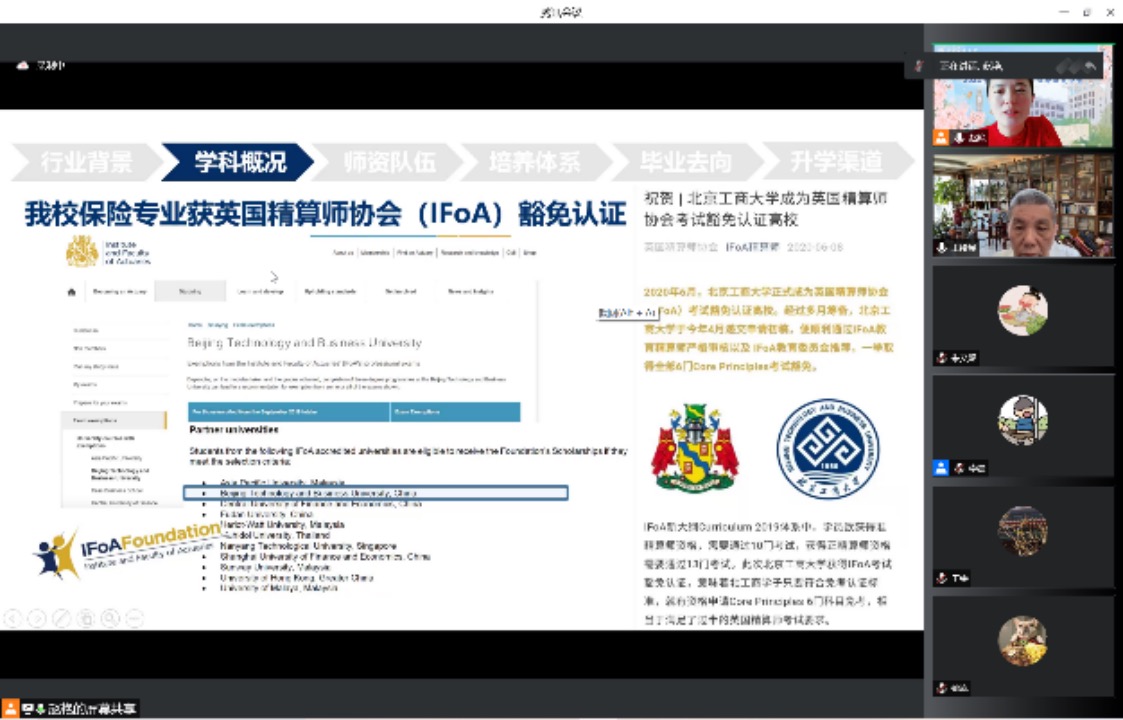
Task: Click the 毕业去向 section arrow
Action: tap(686, 161)
